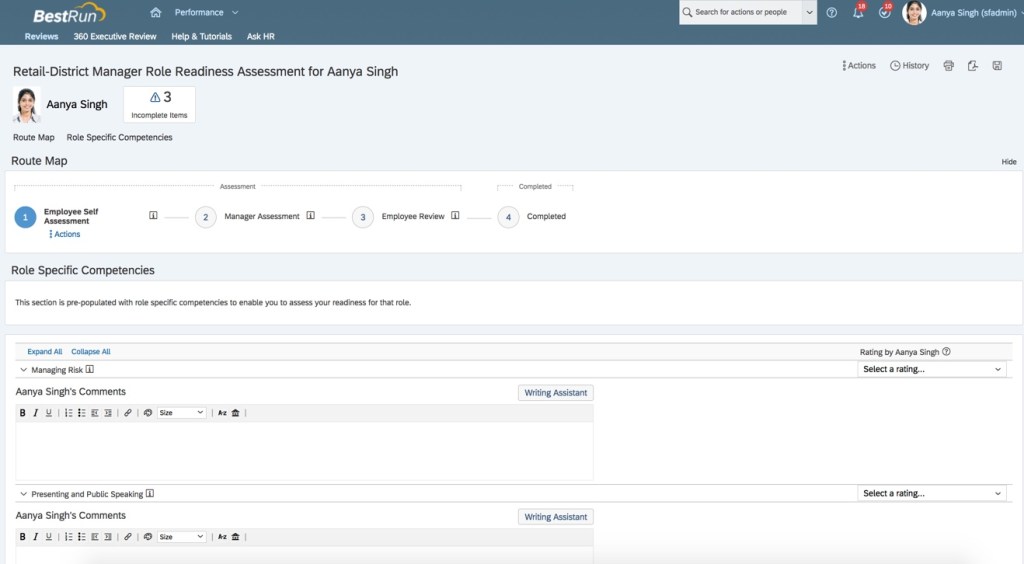Screen dimensions: 1024x564
Task: Apply bold in Managing Risk comment toolbar
Action: click(x=23, y=413)
